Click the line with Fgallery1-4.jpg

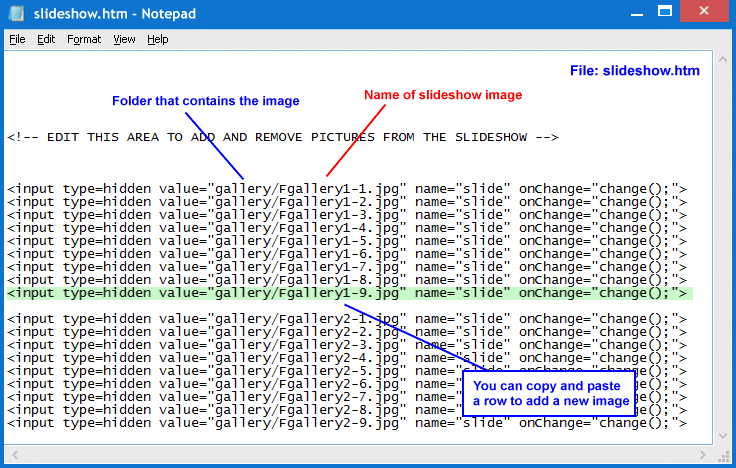coord(347,228)
